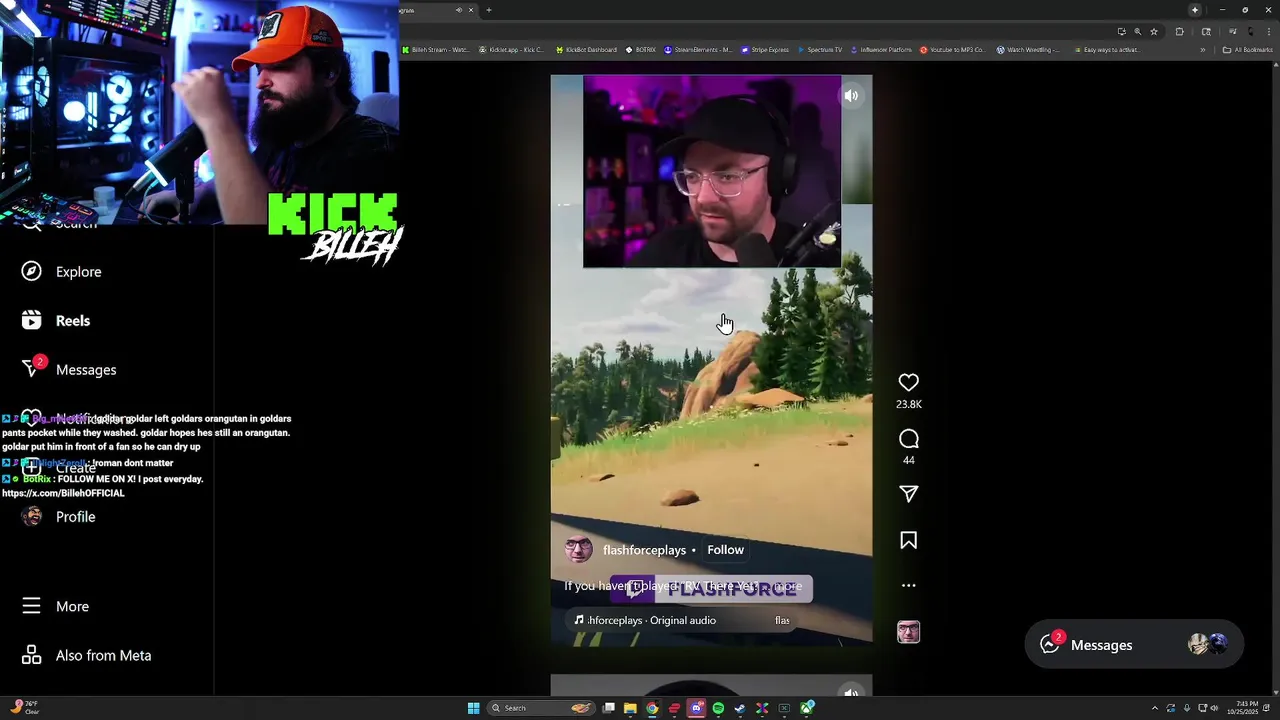This screenshot has height=720, width=1280.
Task: Click the taskbar Search box
Action: coord(541,708)
